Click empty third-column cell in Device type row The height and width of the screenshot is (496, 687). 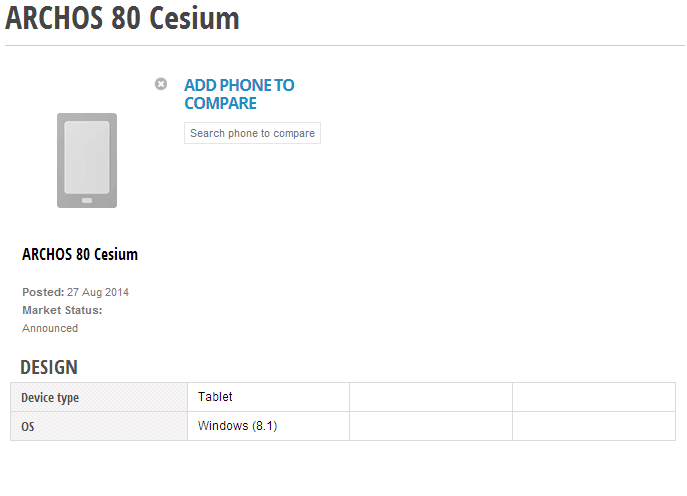click(431, 397)
